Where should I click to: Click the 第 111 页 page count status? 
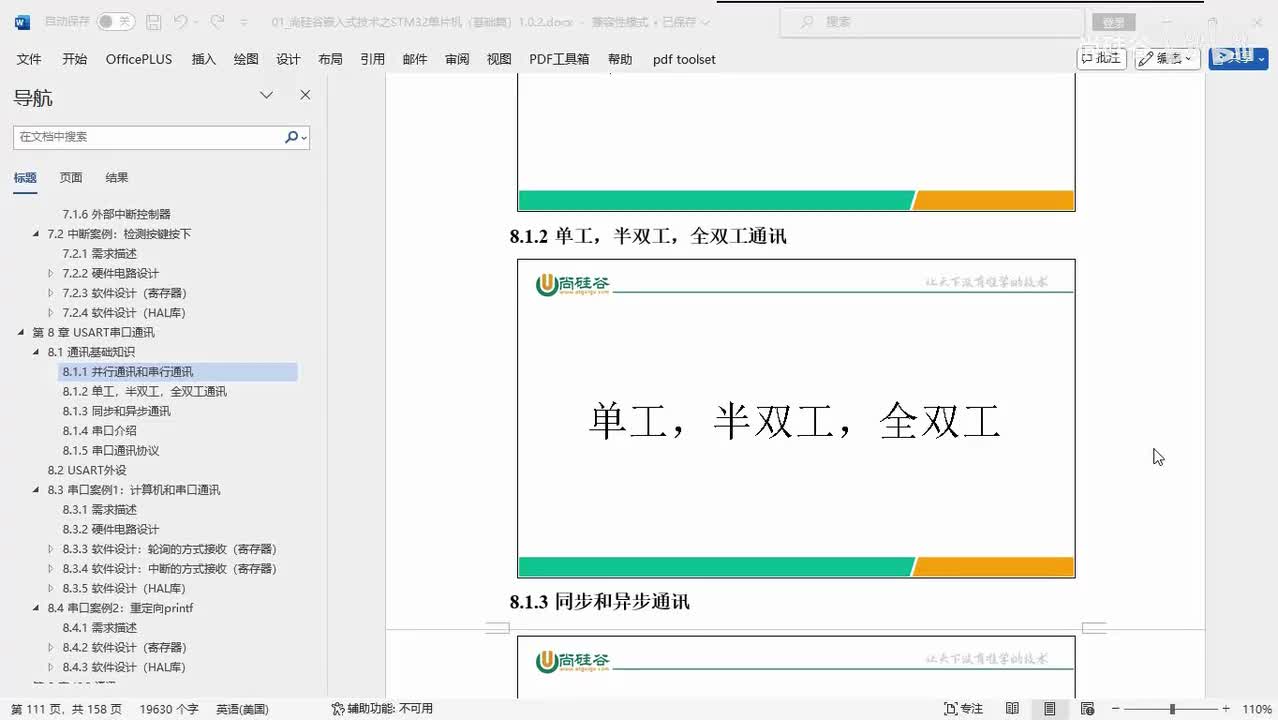[67, 708]
